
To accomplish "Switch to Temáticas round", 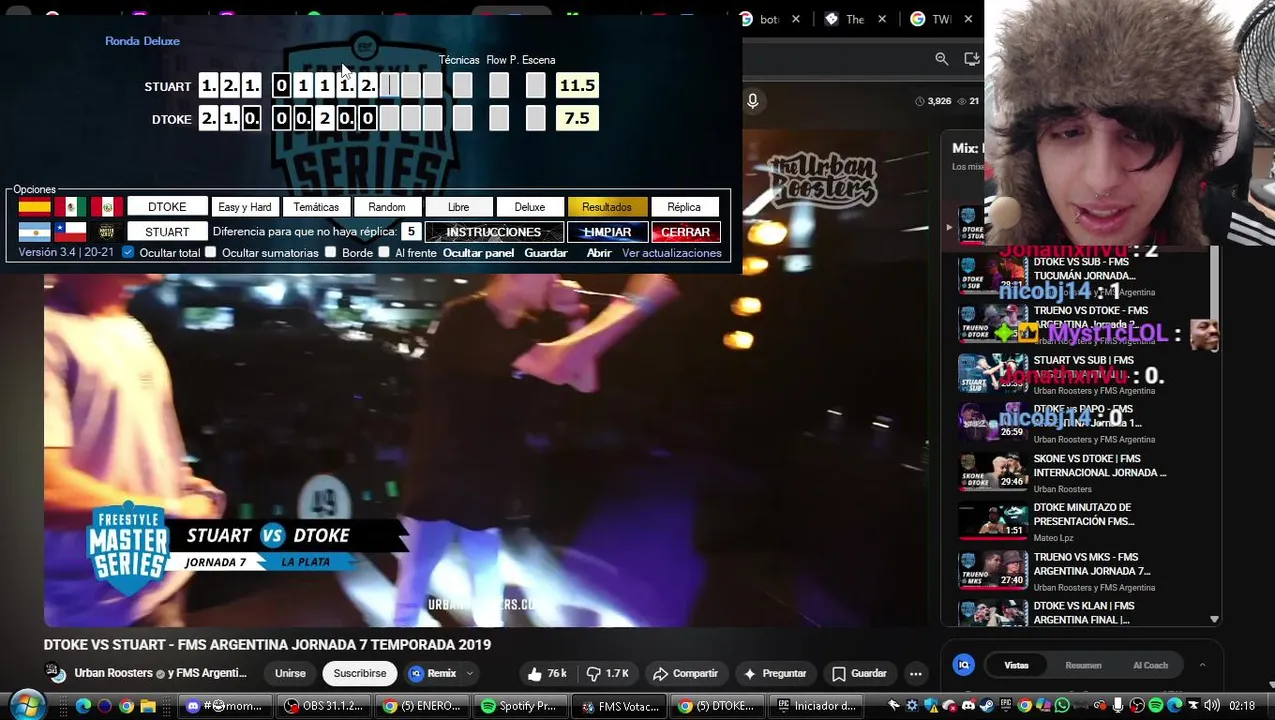I will [x=316, y=207].
